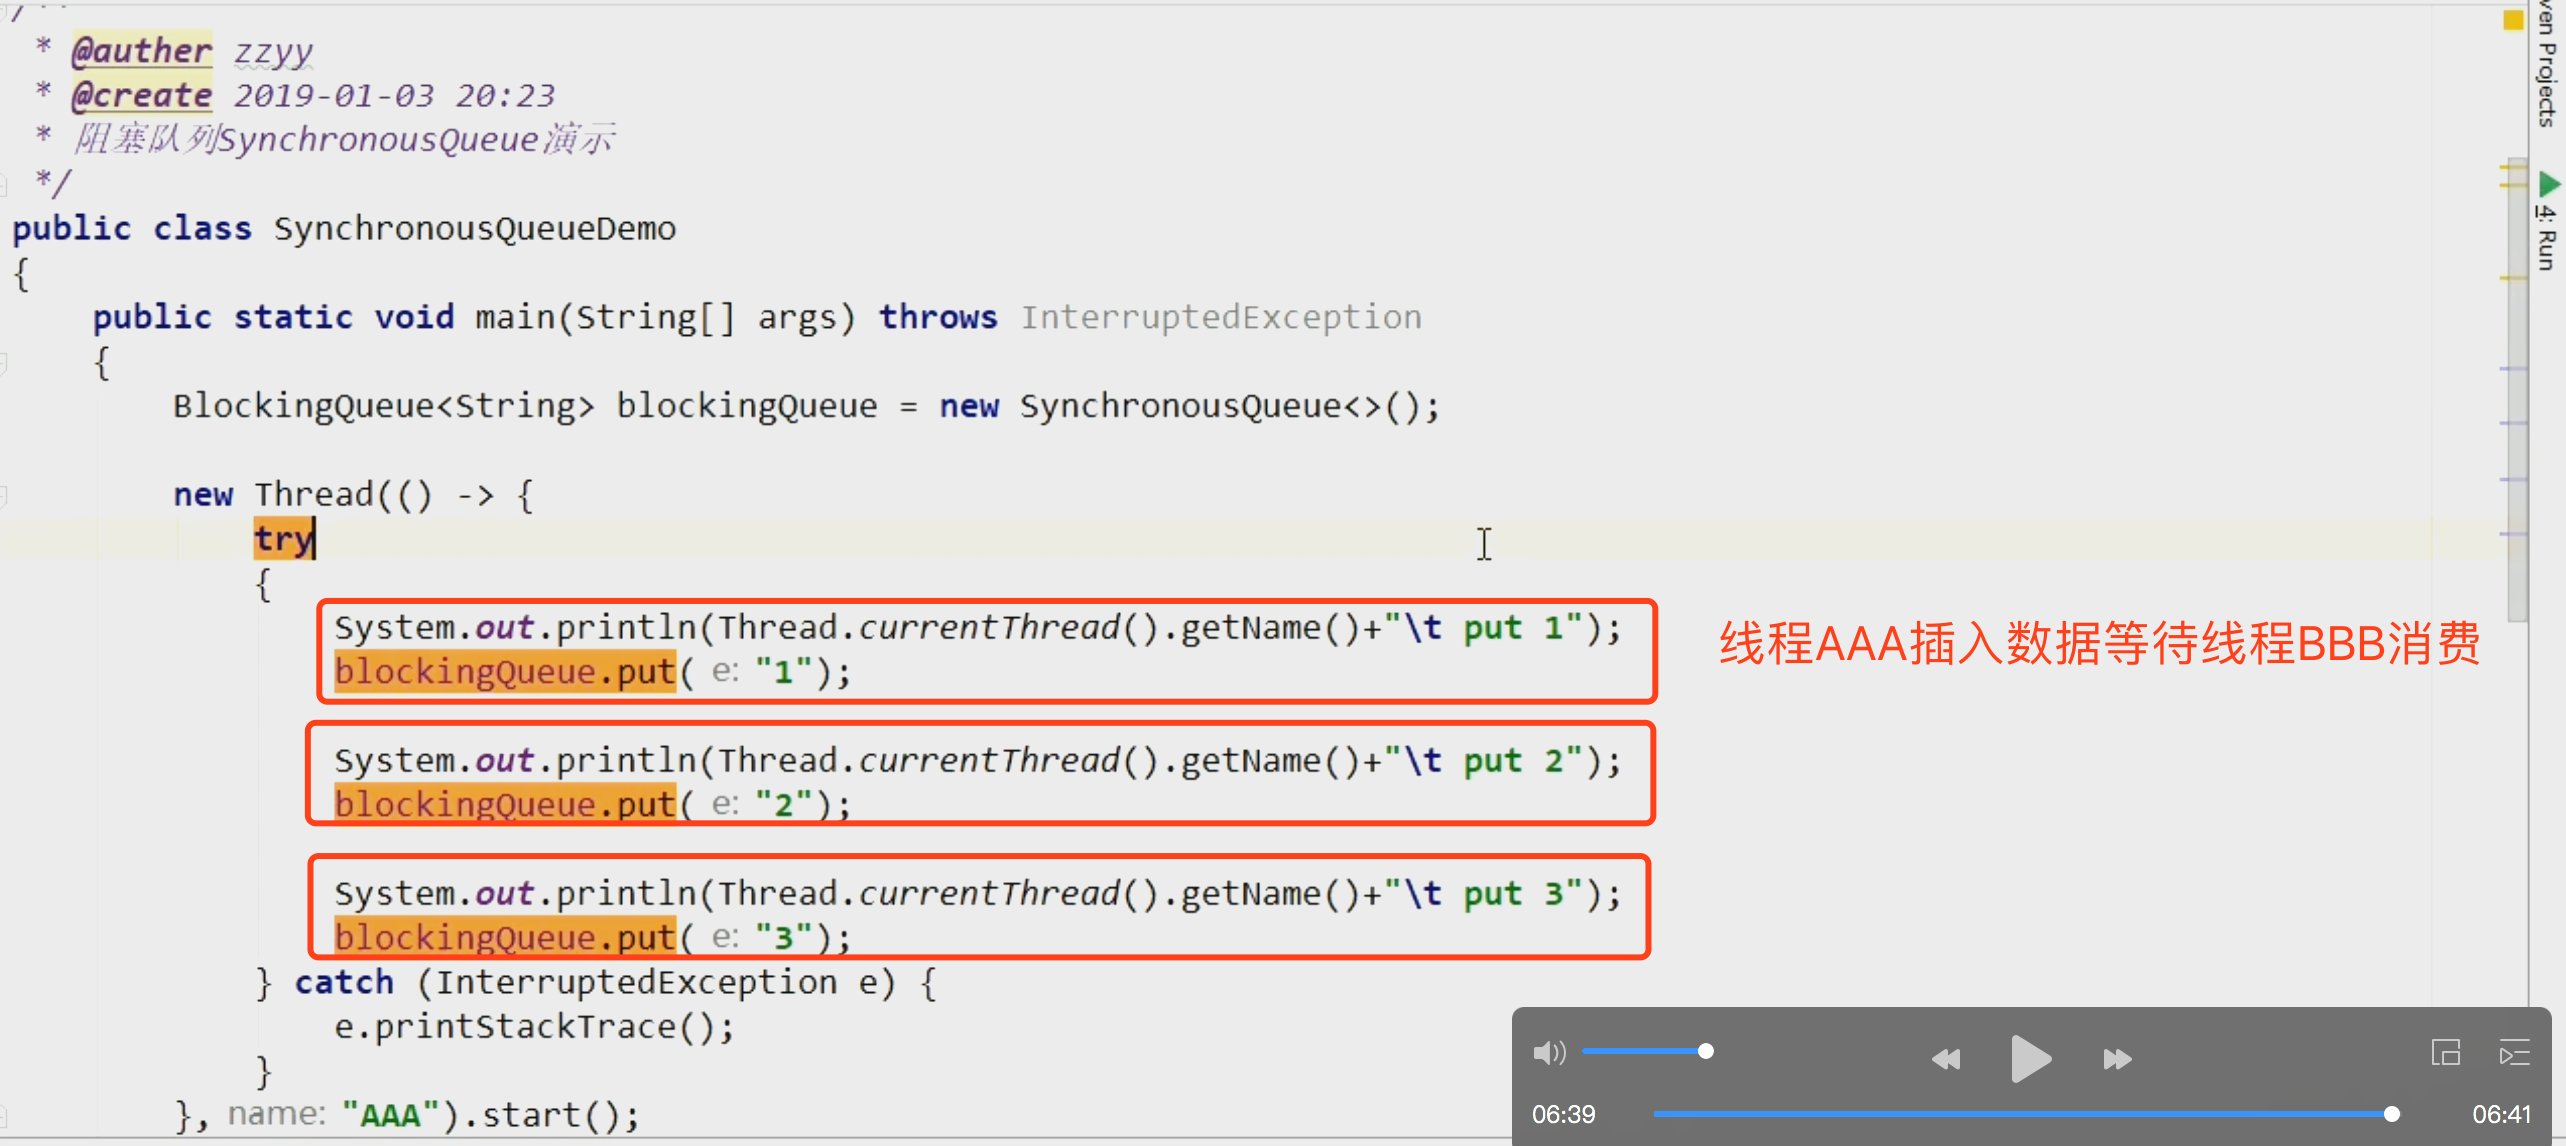Click the highlighted try keyword

[283, 539]
